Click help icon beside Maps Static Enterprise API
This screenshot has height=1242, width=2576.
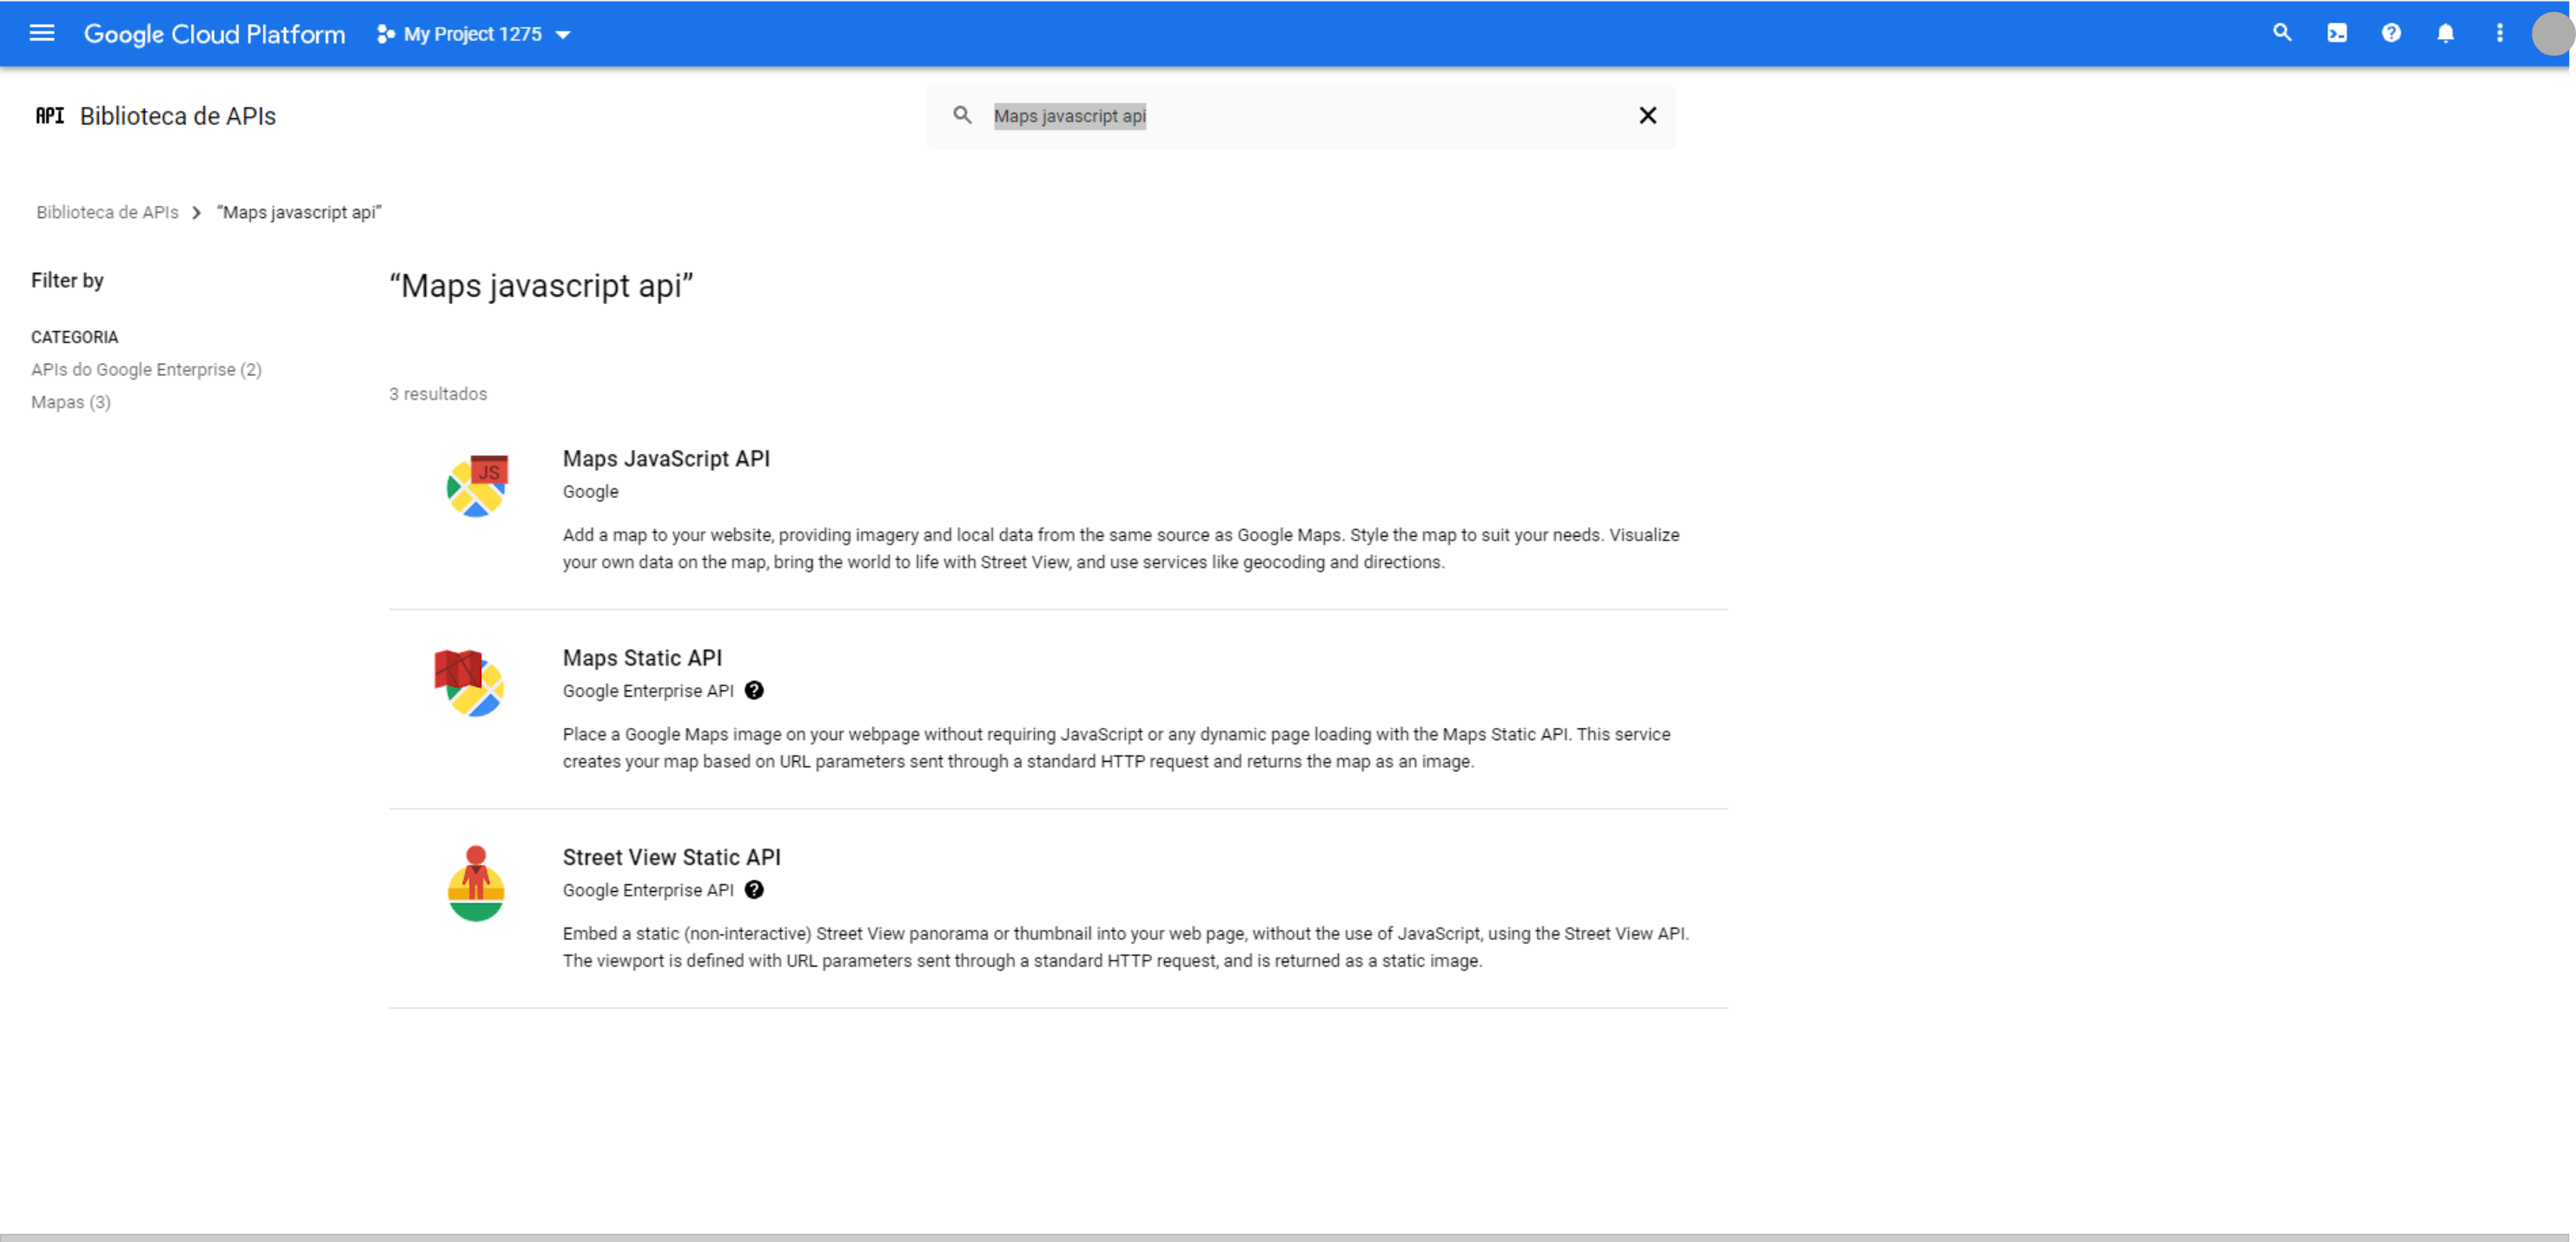[754, 690]
